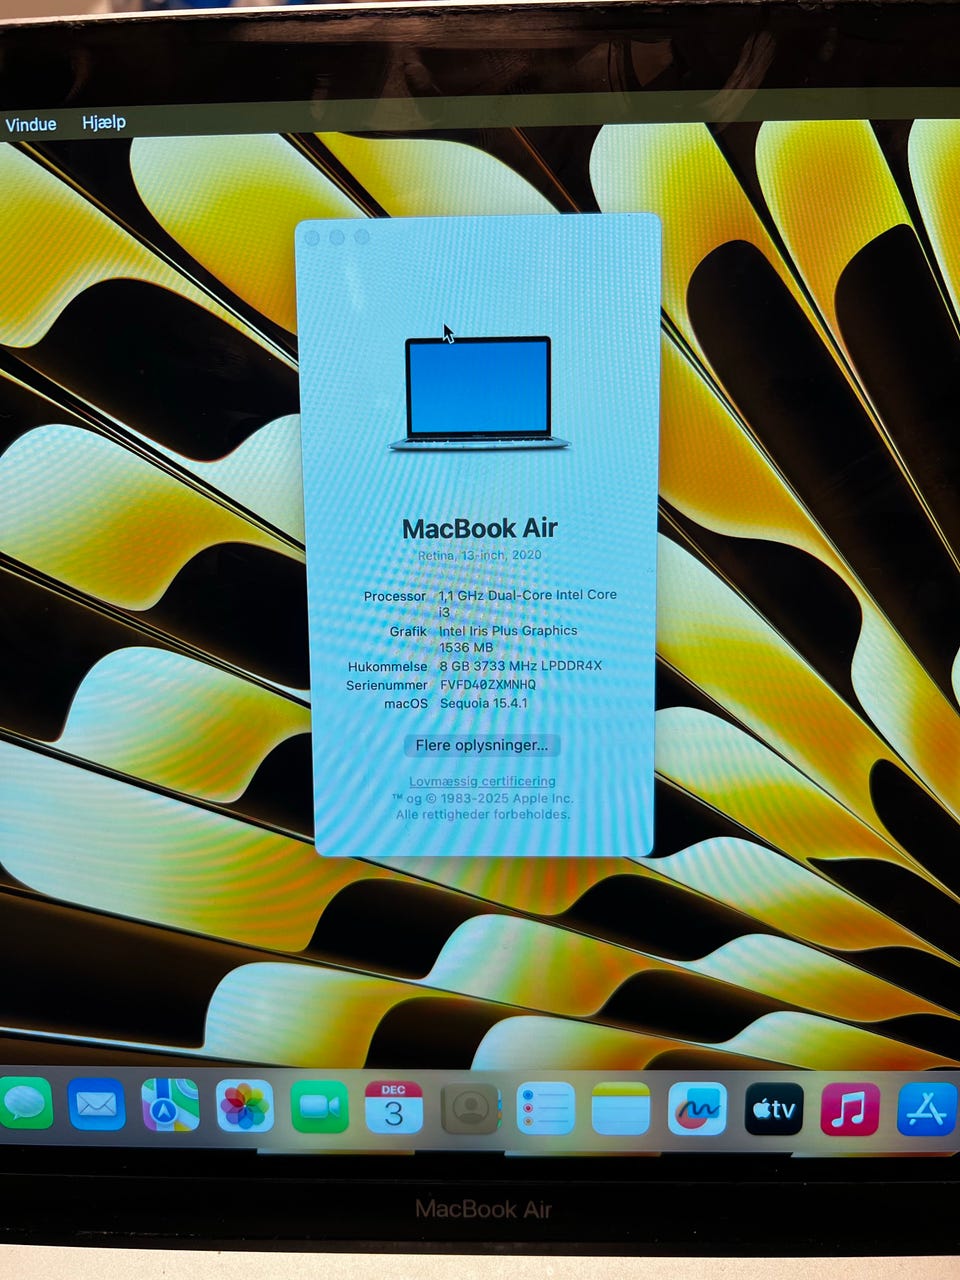Screen dimensions: 960x1280
Task: Open the App Store icon
Action: click(927, 1109)
